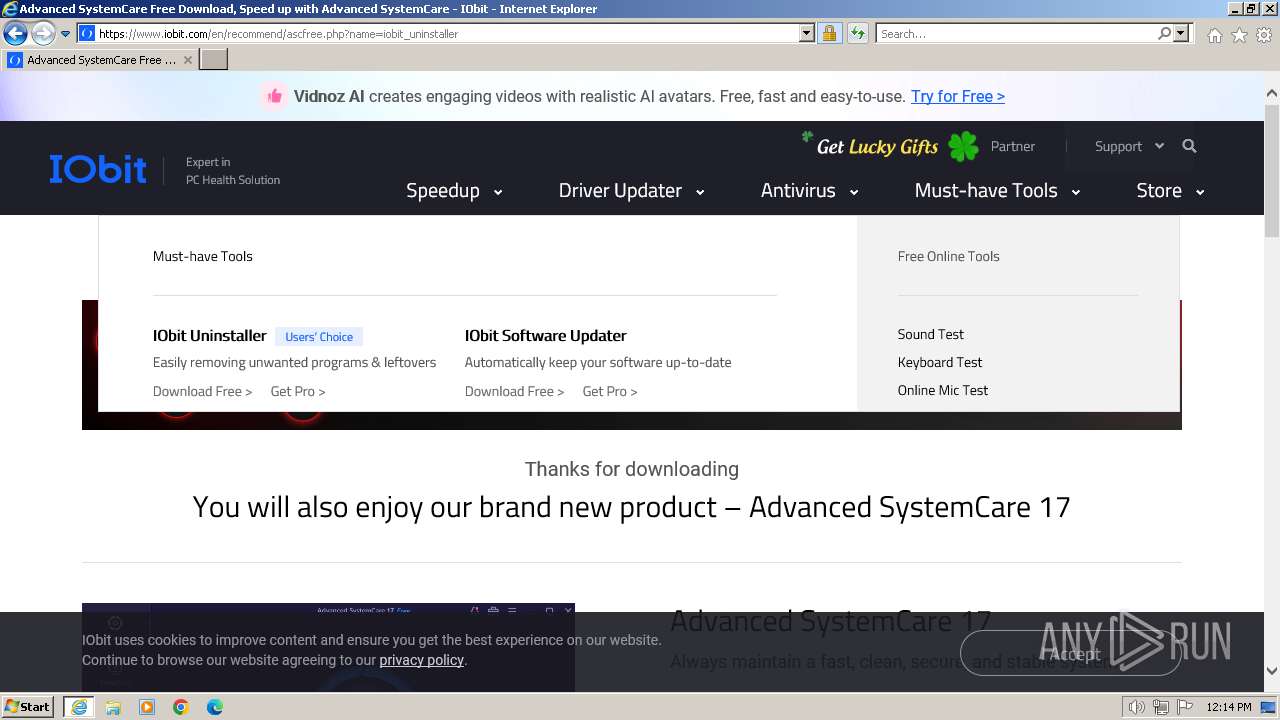
Task: Click the taskbar clock 12:14 PM
Action: [x=1229, y=707]
